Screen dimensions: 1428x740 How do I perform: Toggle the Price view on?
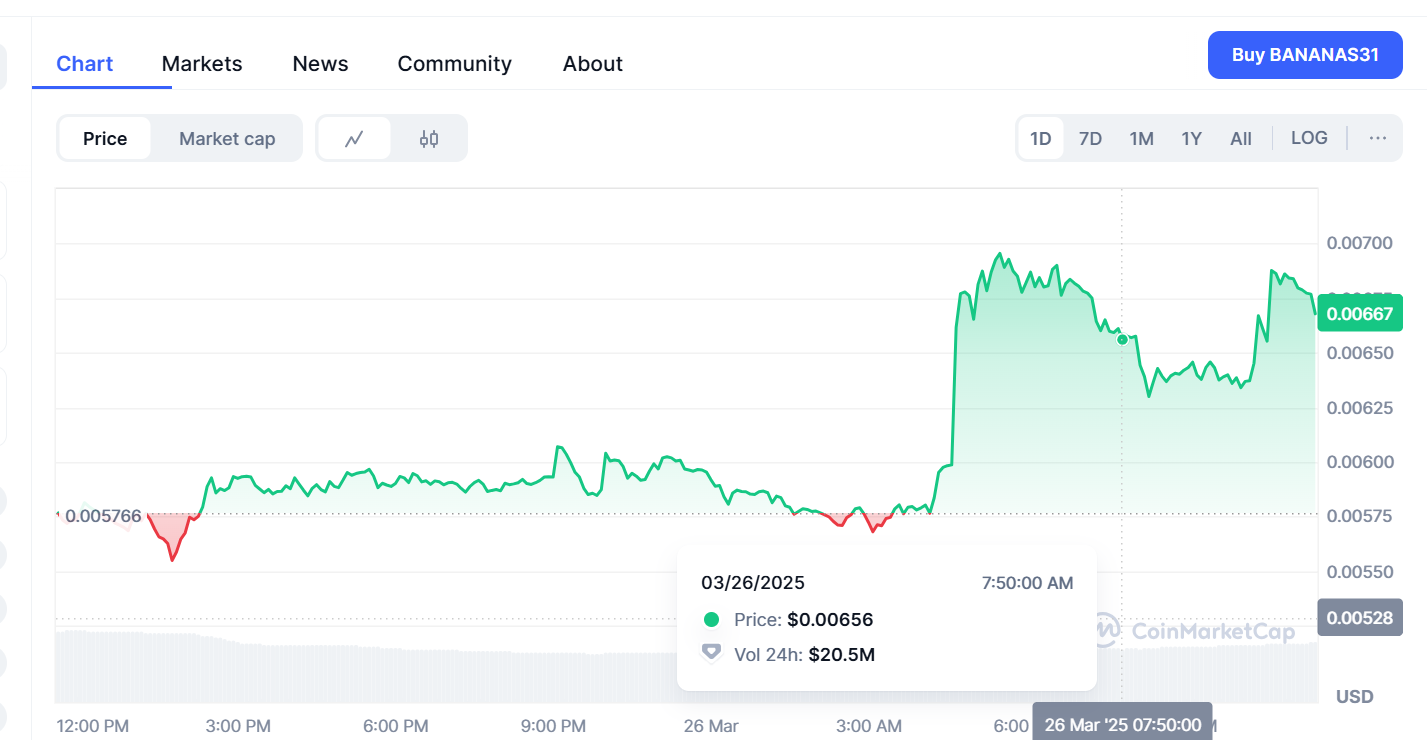[106, 138]
